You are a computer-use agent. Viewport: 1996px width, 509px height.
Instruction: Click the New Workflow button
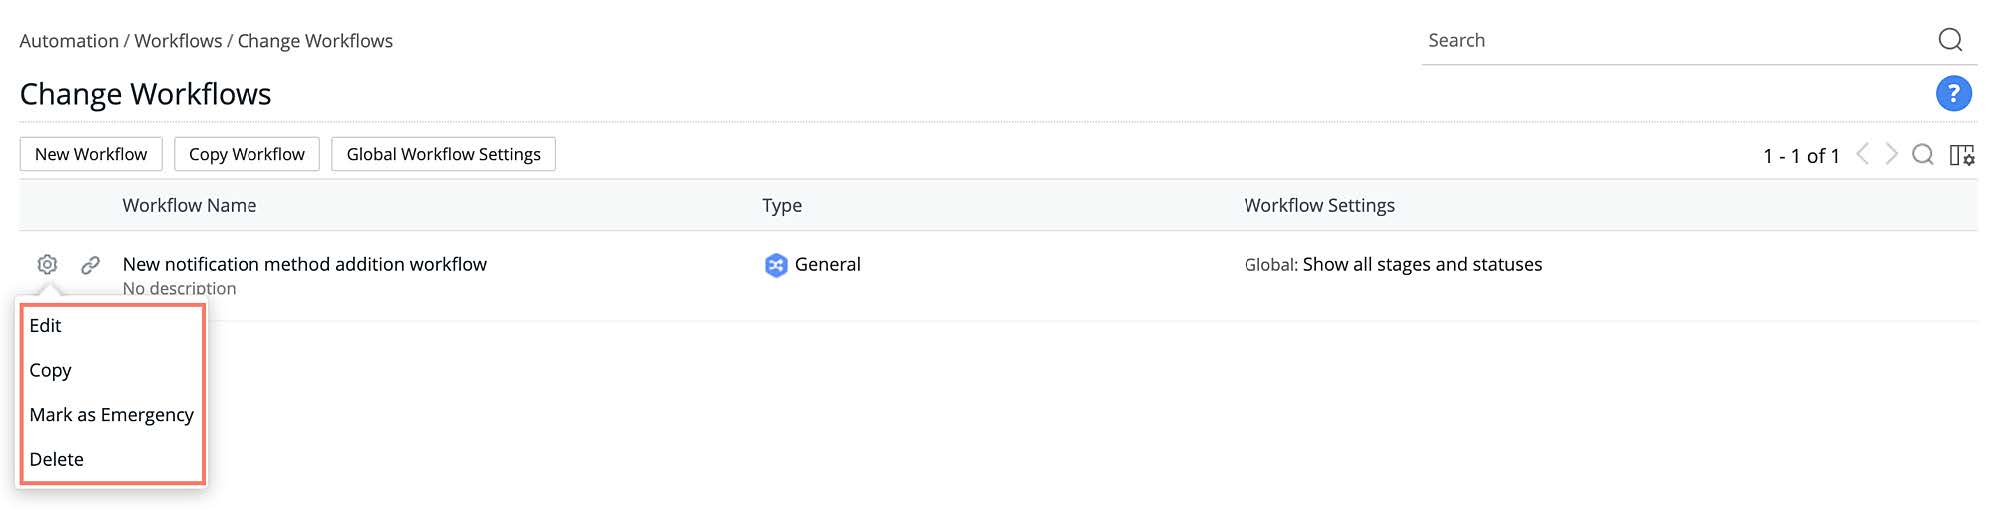(x=91, y=154)
